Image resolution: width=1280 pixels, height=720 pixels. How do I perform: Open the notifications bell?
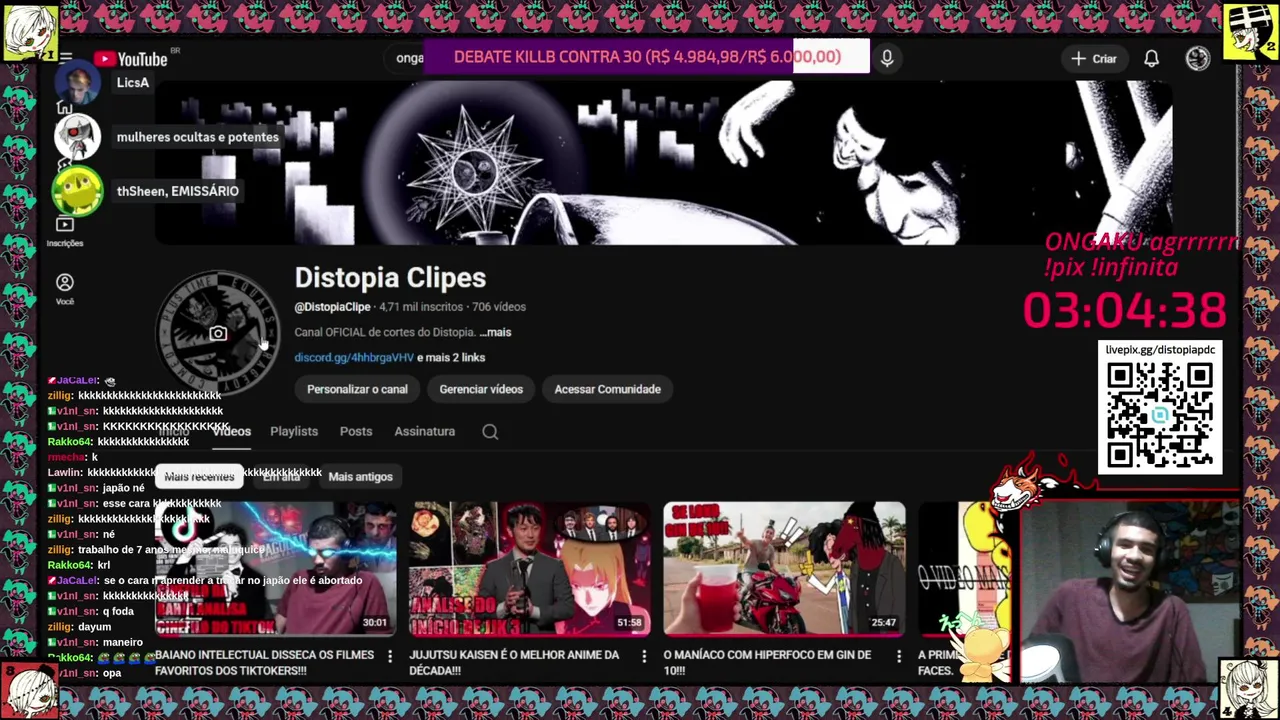coord(1151,59)
